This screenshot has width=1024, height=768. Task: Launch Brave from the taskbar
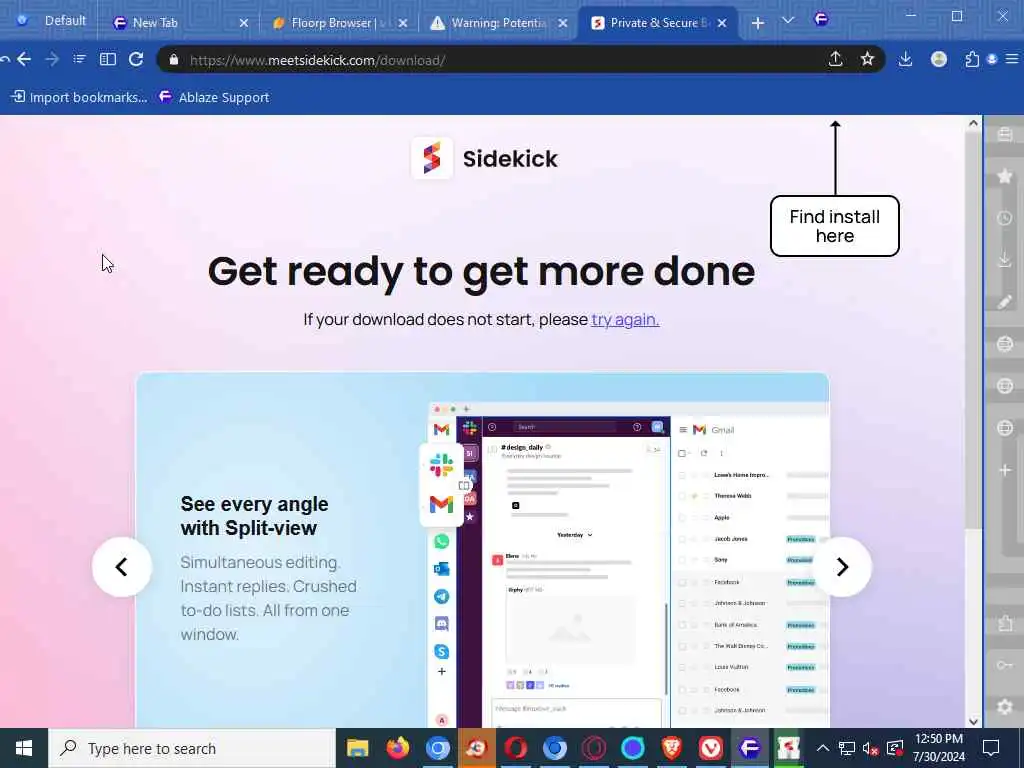[x=671, y=748]
